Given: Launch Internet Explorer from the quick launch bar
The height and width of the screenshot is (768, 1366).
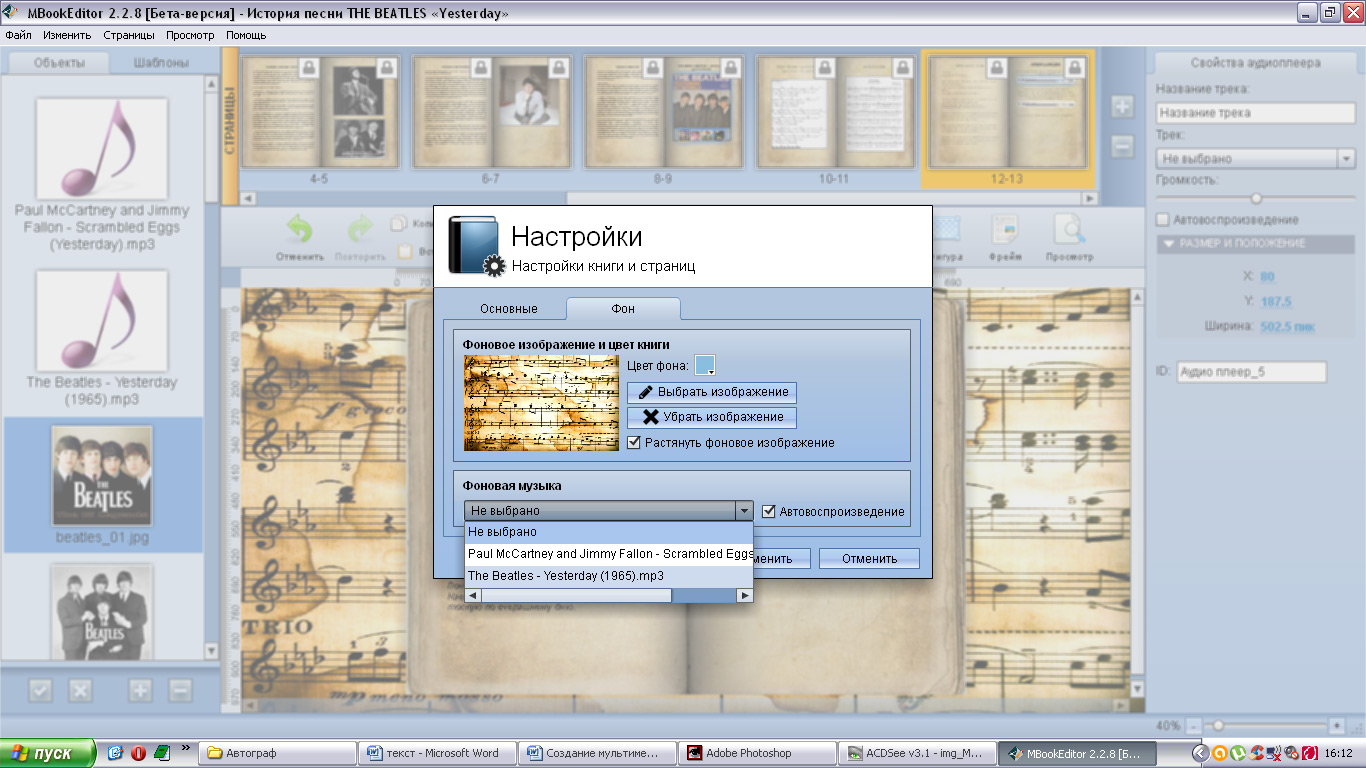Looking at the screenshot, I should [x=116, y=752].
